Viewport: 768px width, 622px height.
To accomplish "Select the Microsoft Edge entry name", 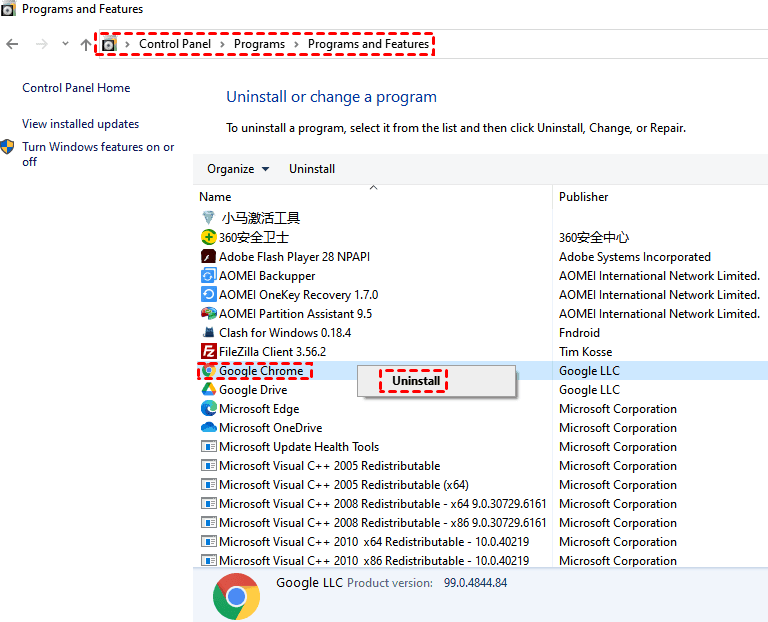I will point(259,408).
